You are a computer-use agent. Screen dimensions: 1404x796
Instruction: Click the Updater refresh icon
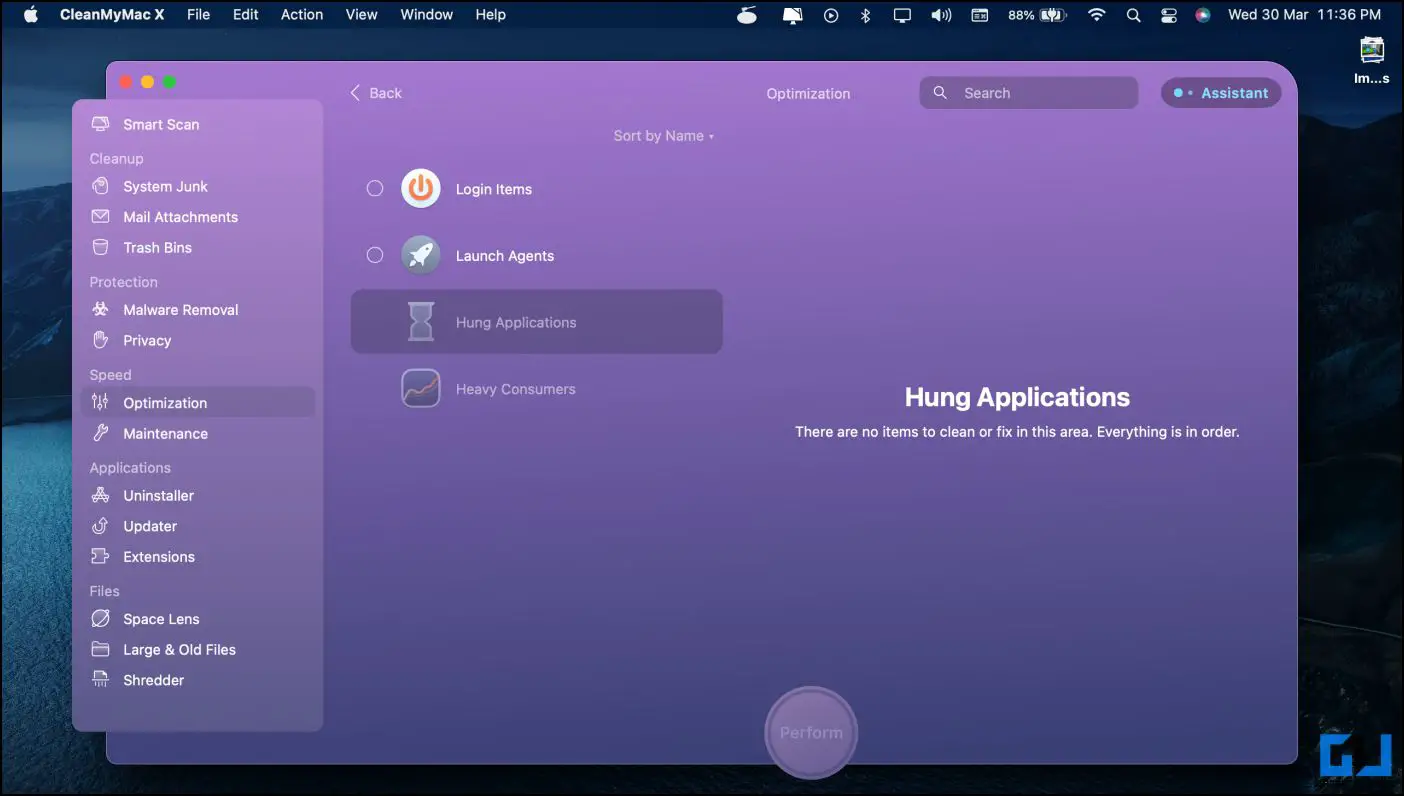click(100, 526)
